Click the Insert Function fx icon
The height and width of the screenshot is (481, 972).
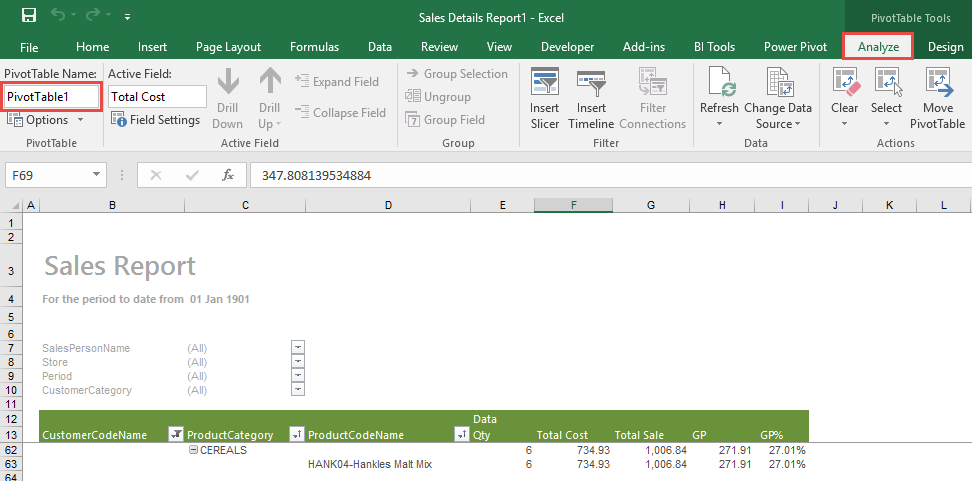[x=228, y=175]
